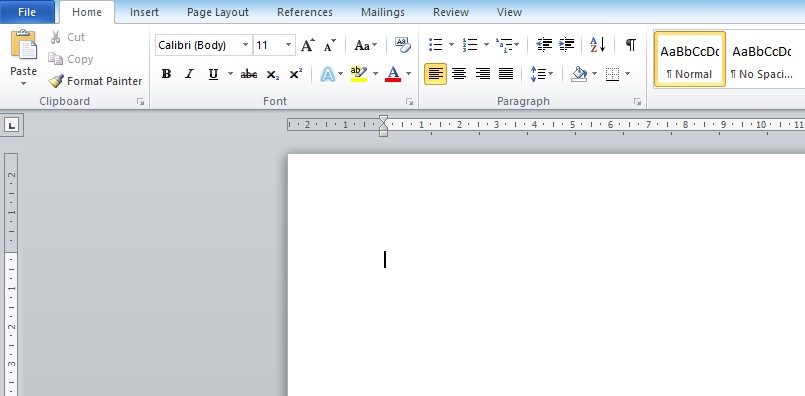Image resolution: width=805 pixels, height=396 pixels.
Task: Grow font size with the large A icon
Action: point(308,45)
